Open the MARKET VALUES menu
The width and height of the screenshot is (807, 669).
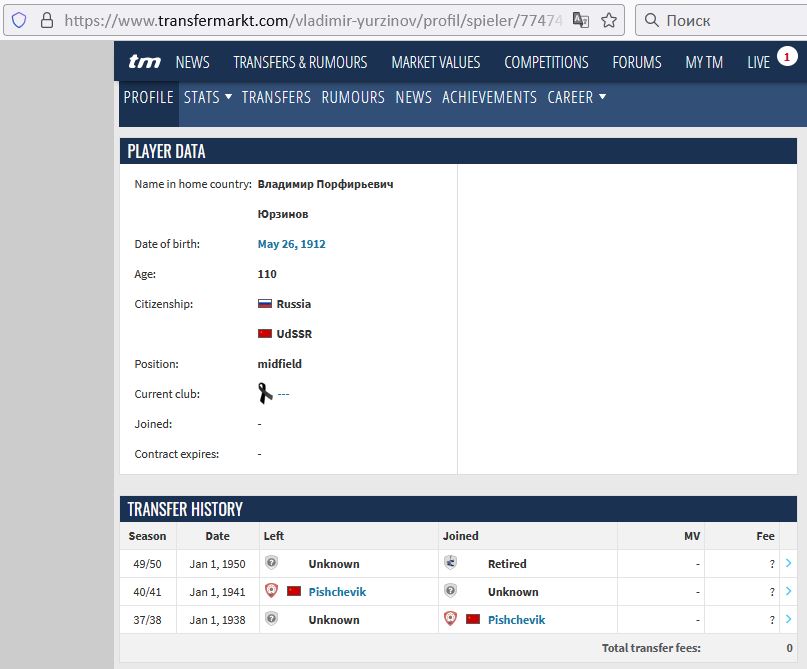pyautogui.click(x=435, y=62)
